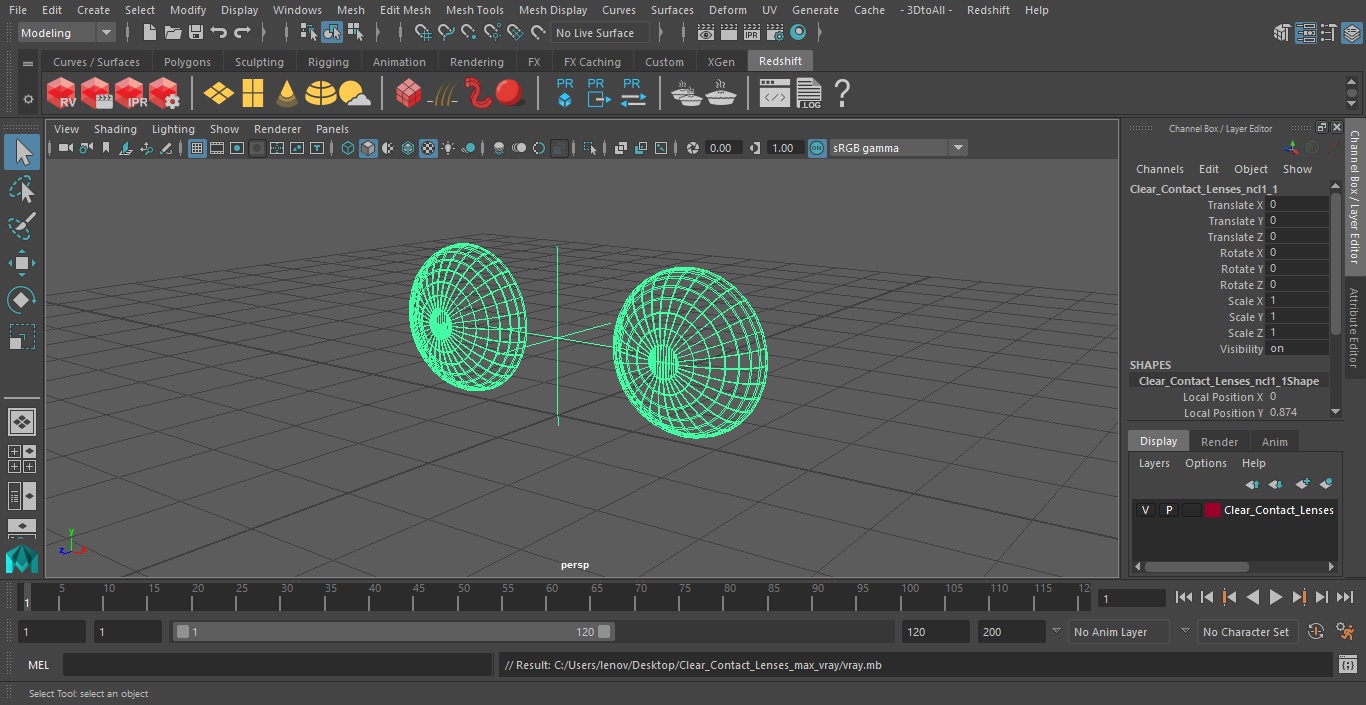This screenshot has width=1366, height=705.
Task: Open the sRGB gamma view transform dropdown
Action: click(x=897, y=148)
